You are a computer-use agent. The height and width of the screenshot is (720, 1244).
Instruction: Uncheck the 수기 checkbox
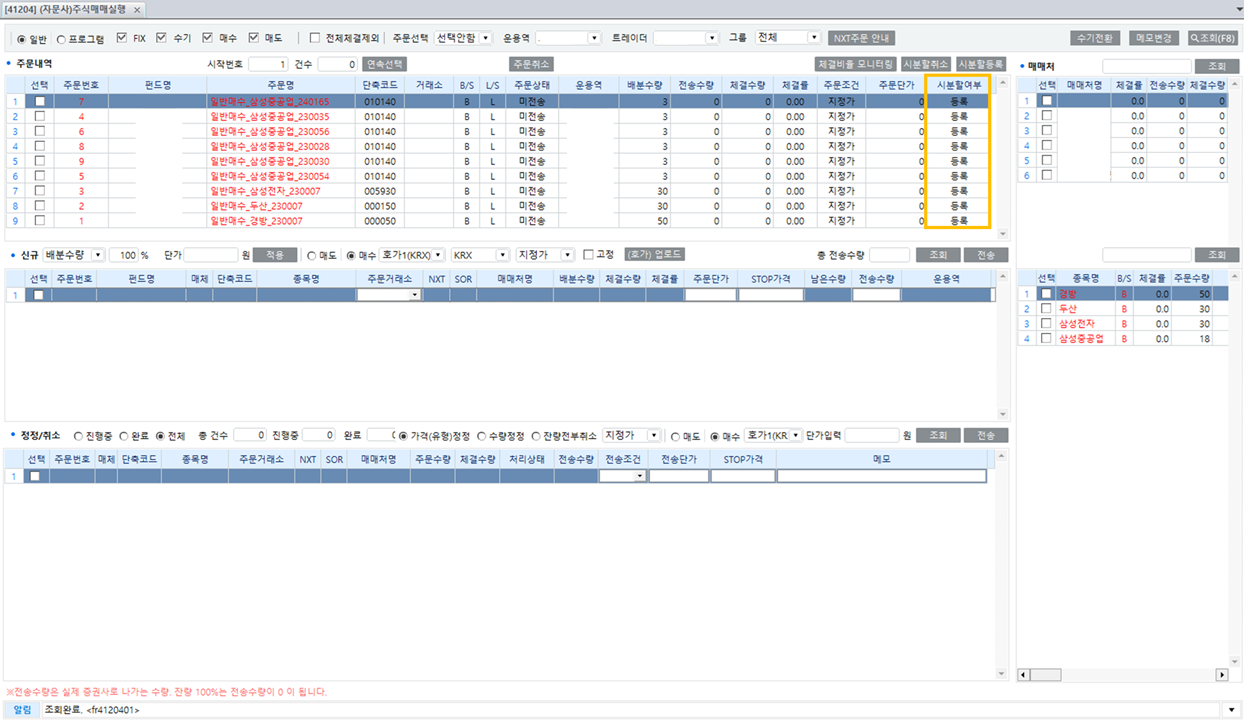pyautogui.click(x=161, y=38)
